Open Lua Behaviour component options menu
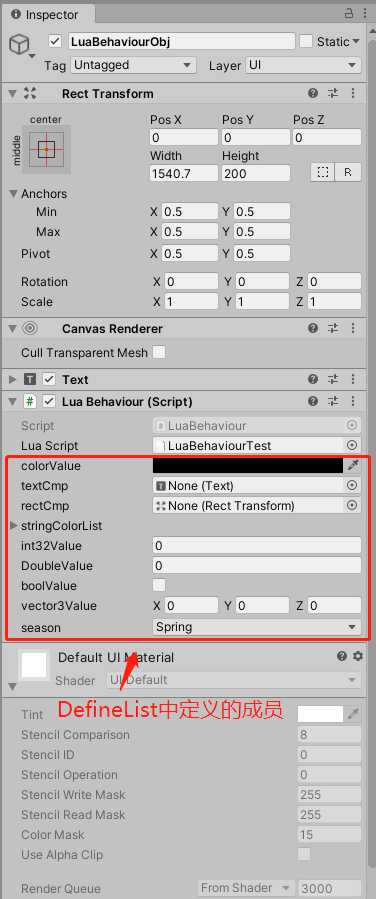Screen dimensions: 376x899 [353, 401]
